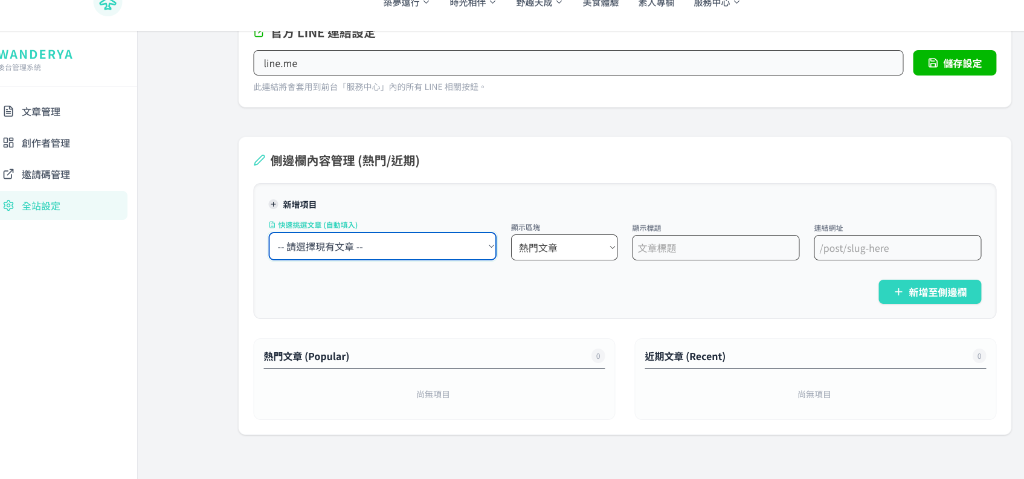The image size is (1024, 479).
Task: Click the plus icon in 新增至側邊欄 button
Action: coord(898,292)
